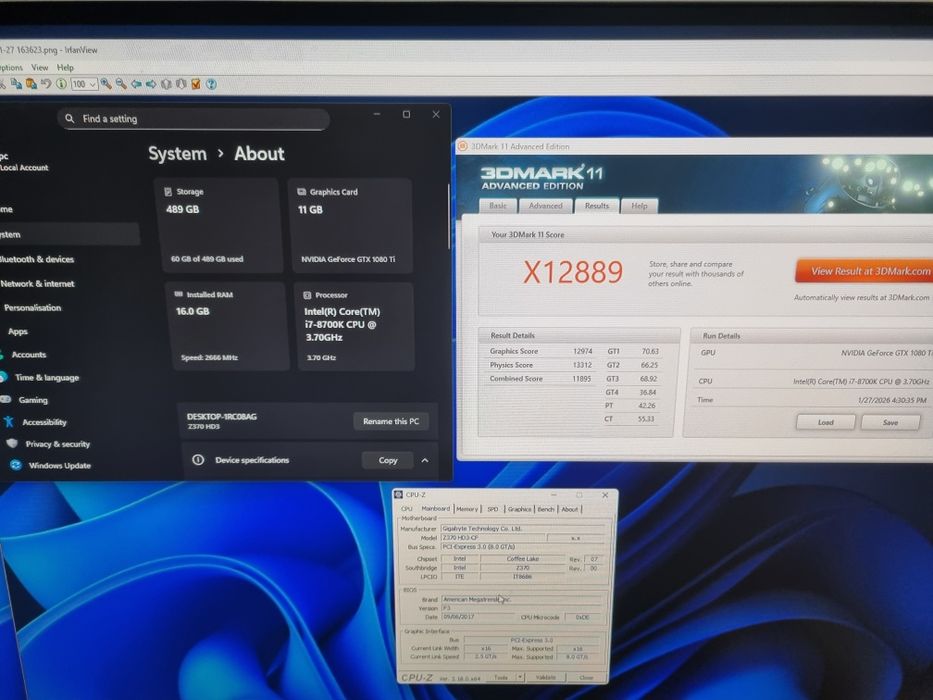
Task: Go to previous image with left arrow
Action: tap(136, 84)
